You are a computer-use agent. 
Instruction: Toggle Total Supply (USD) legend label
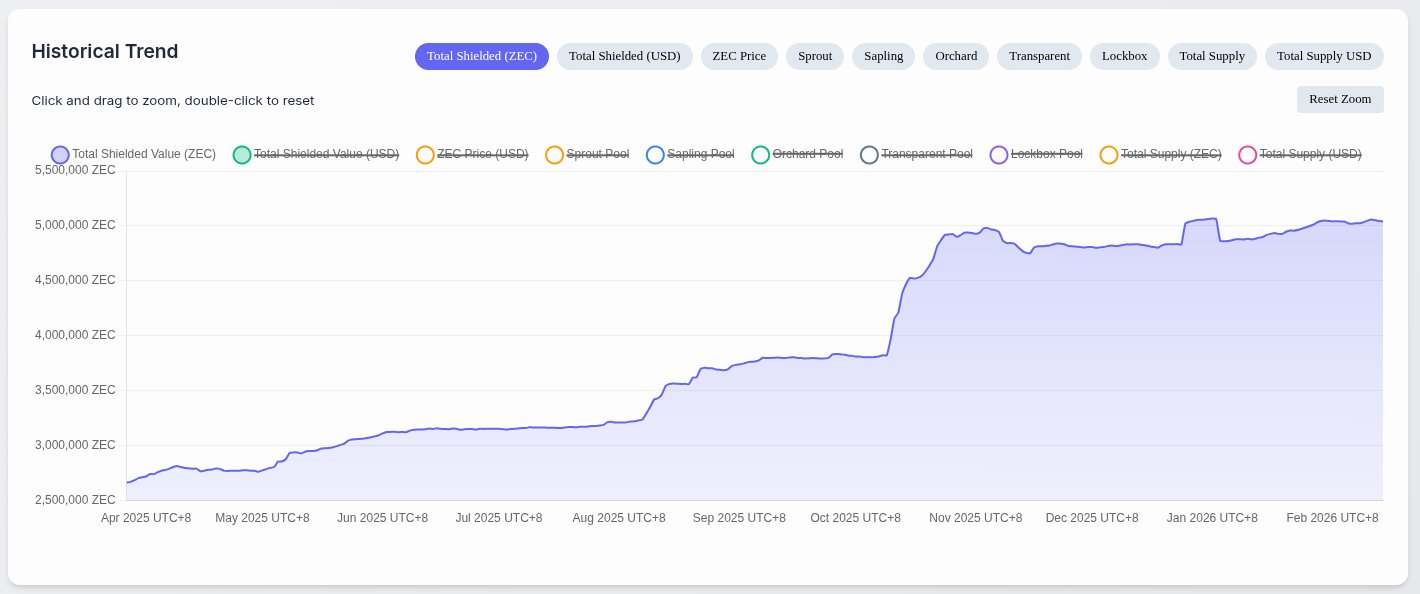[x=1310, y=154]
